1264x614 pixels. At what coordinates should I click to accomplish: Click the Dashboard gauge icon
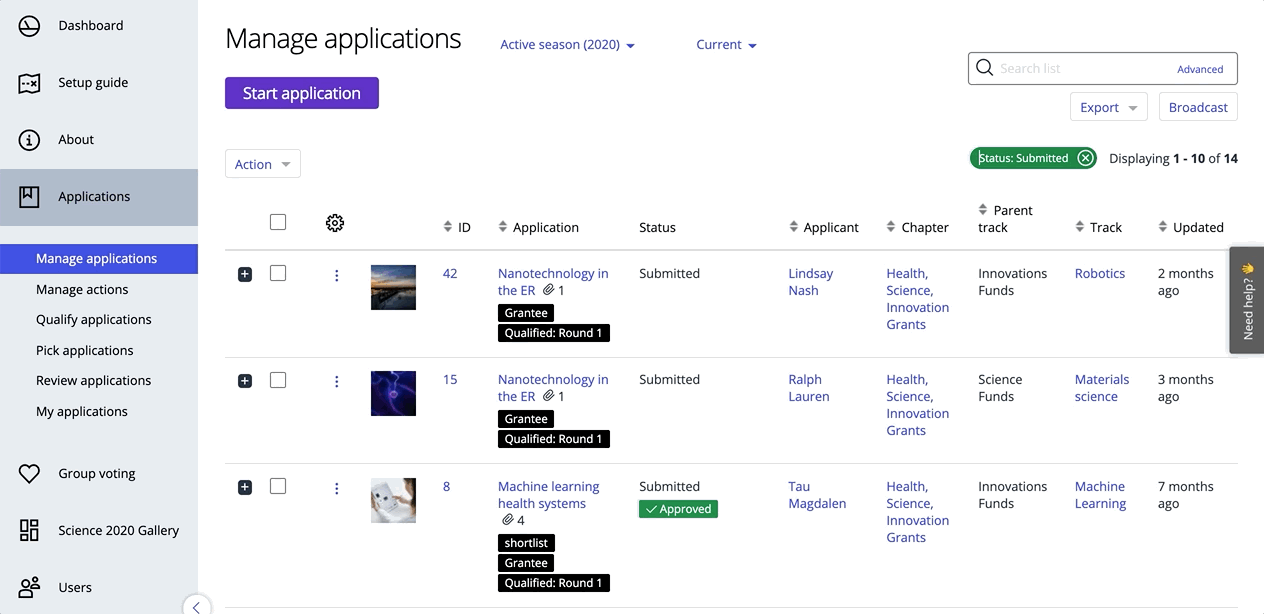click(29, 26)
